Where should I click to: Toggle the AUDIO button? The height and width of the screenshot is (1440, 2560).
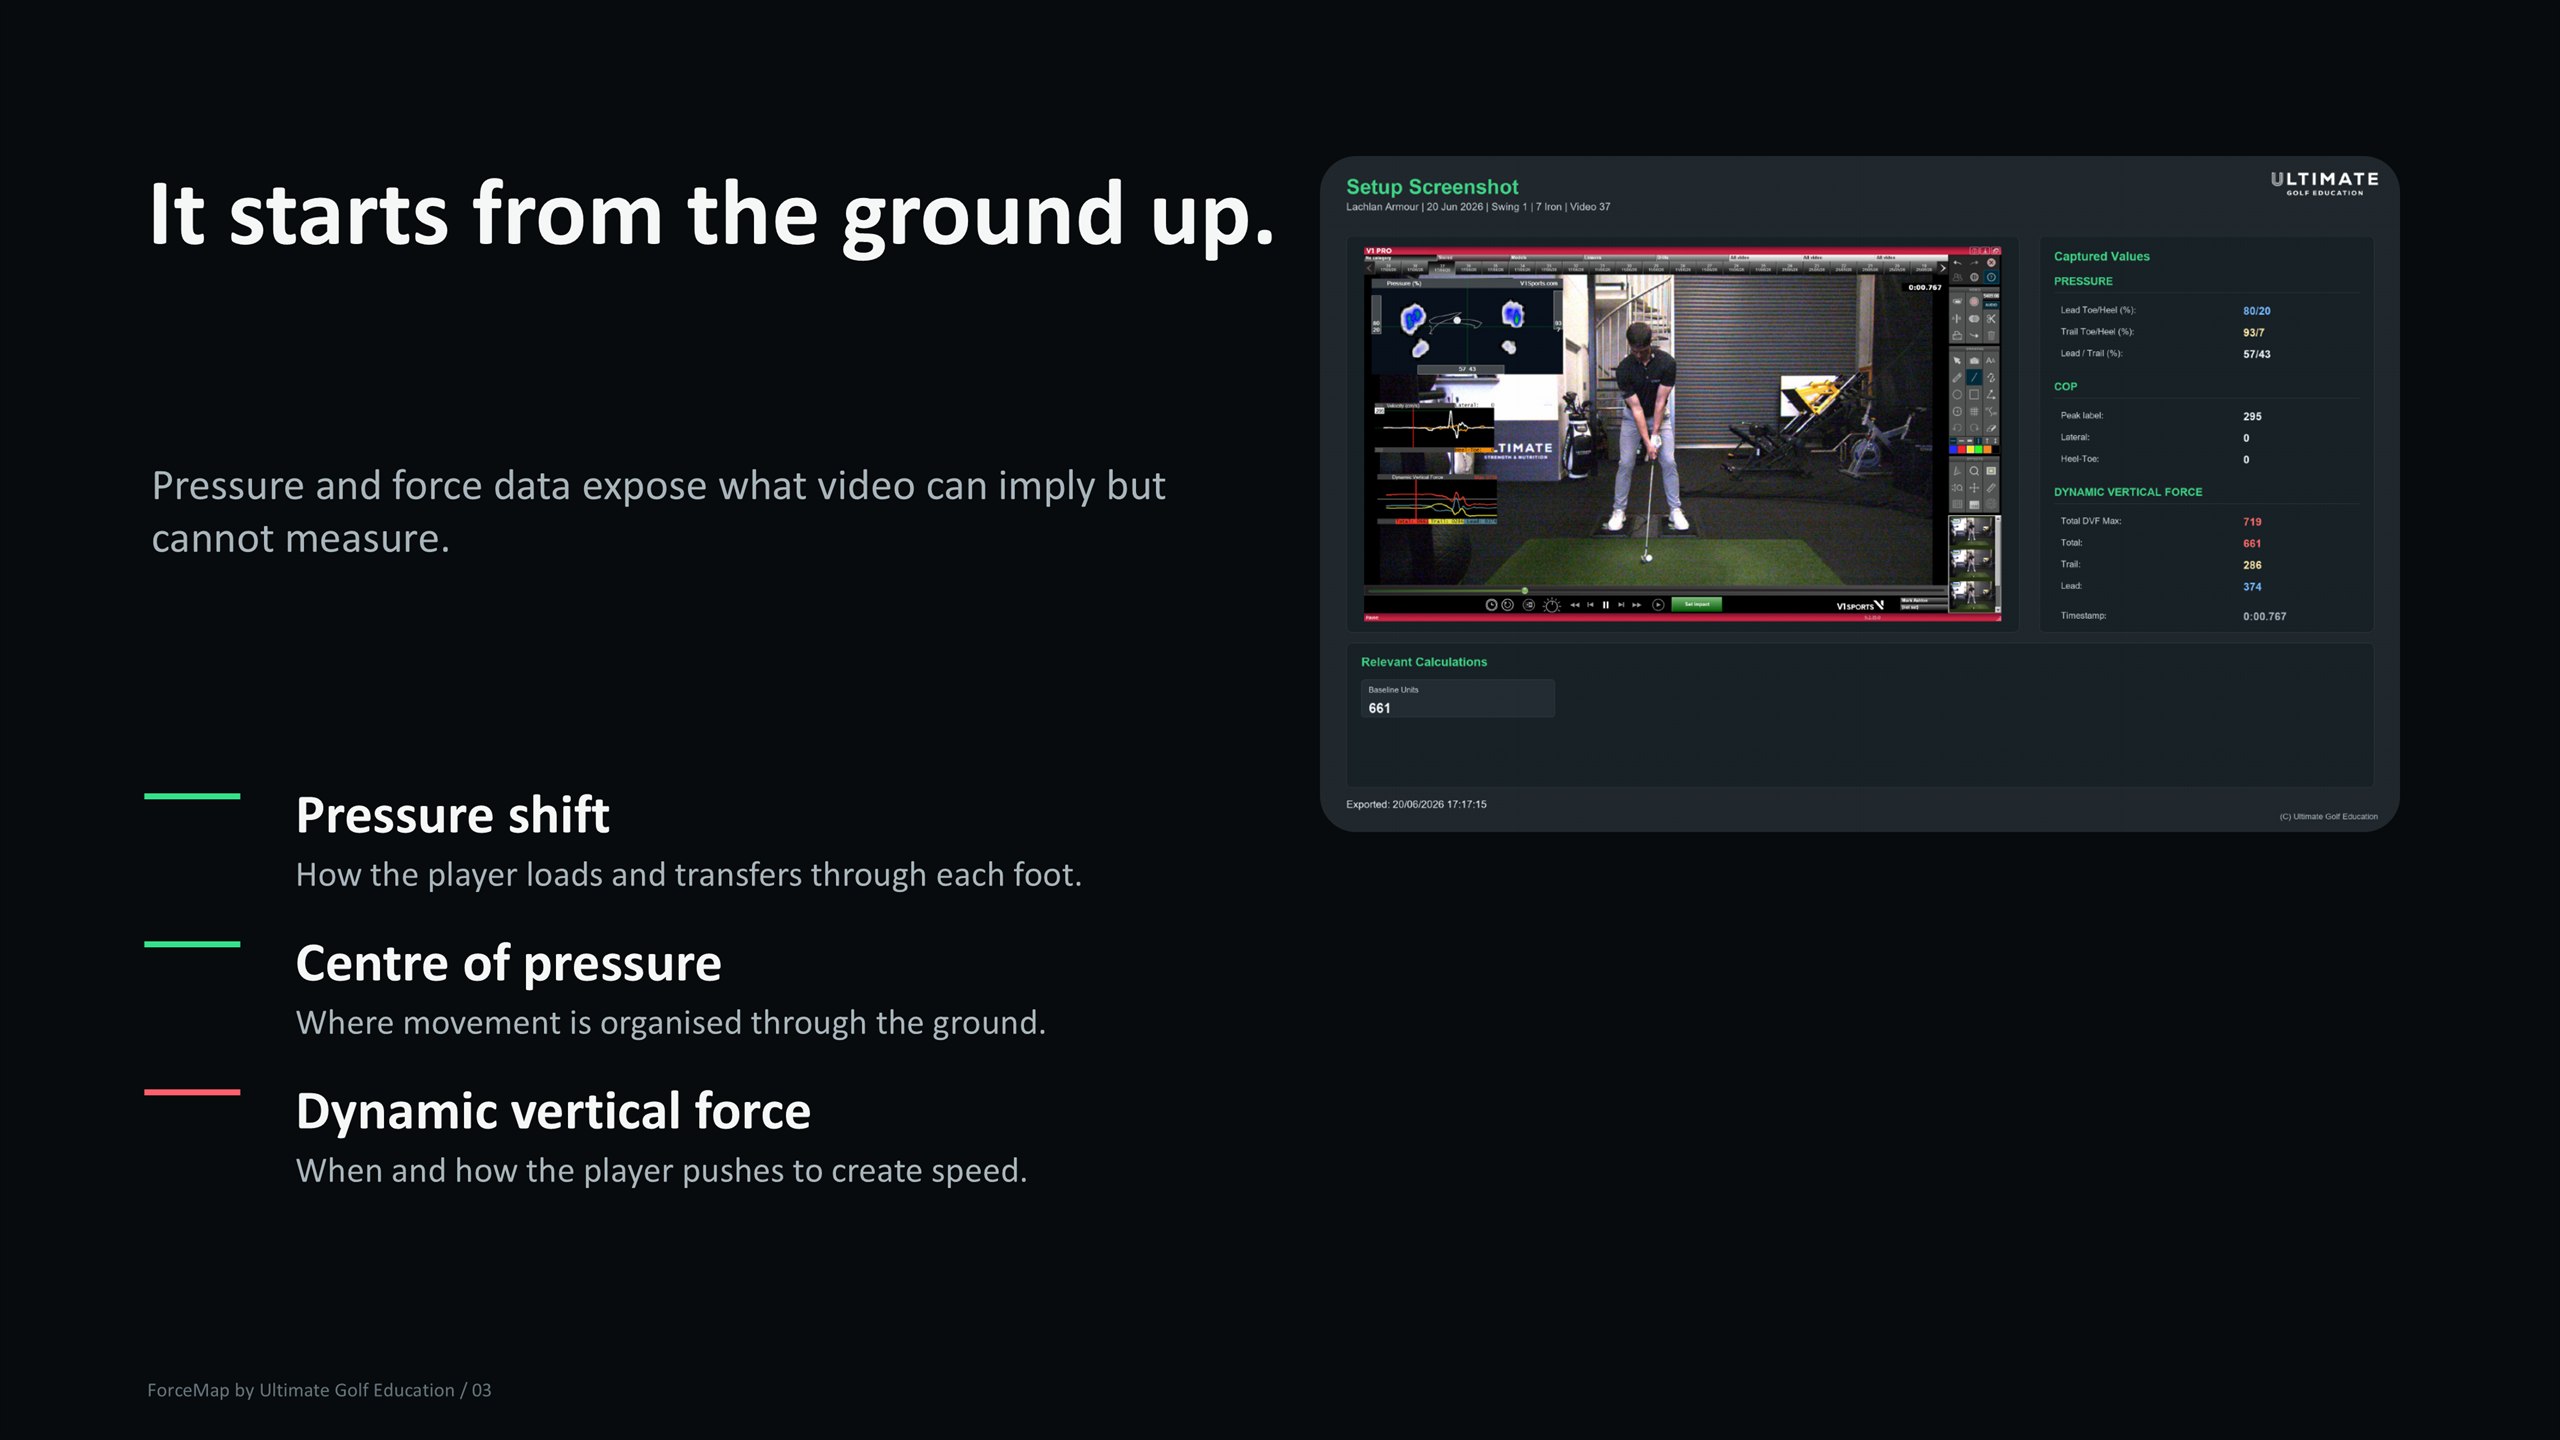click(1991, 305)
